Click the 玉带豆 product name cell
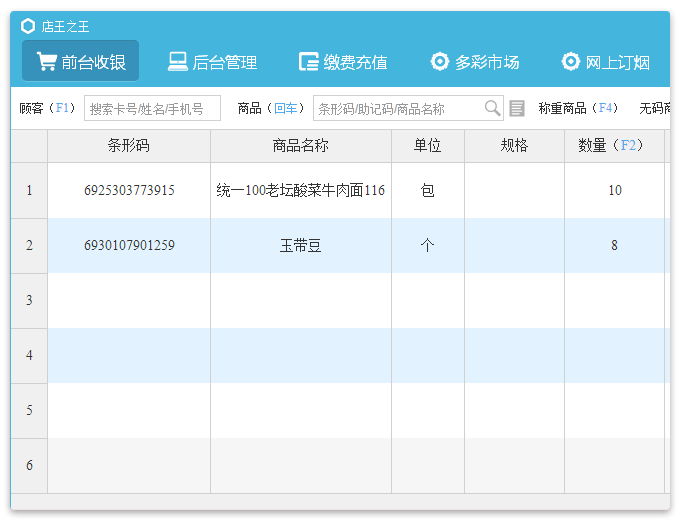Screen dimensions: 680x520 click(x=300, y=245)
